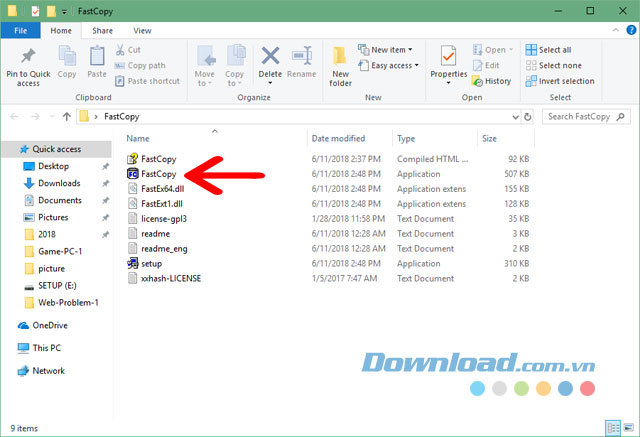640x437 pixels.
Task: Sort files by Date modified column
Action: (339, 138)
